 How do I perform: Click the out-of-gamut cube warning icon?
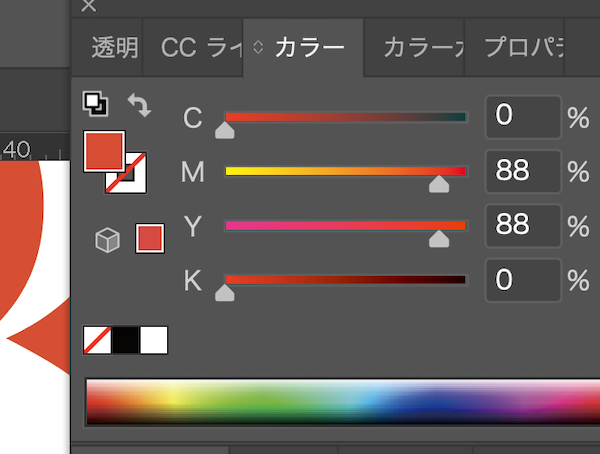tap(107, 239)
